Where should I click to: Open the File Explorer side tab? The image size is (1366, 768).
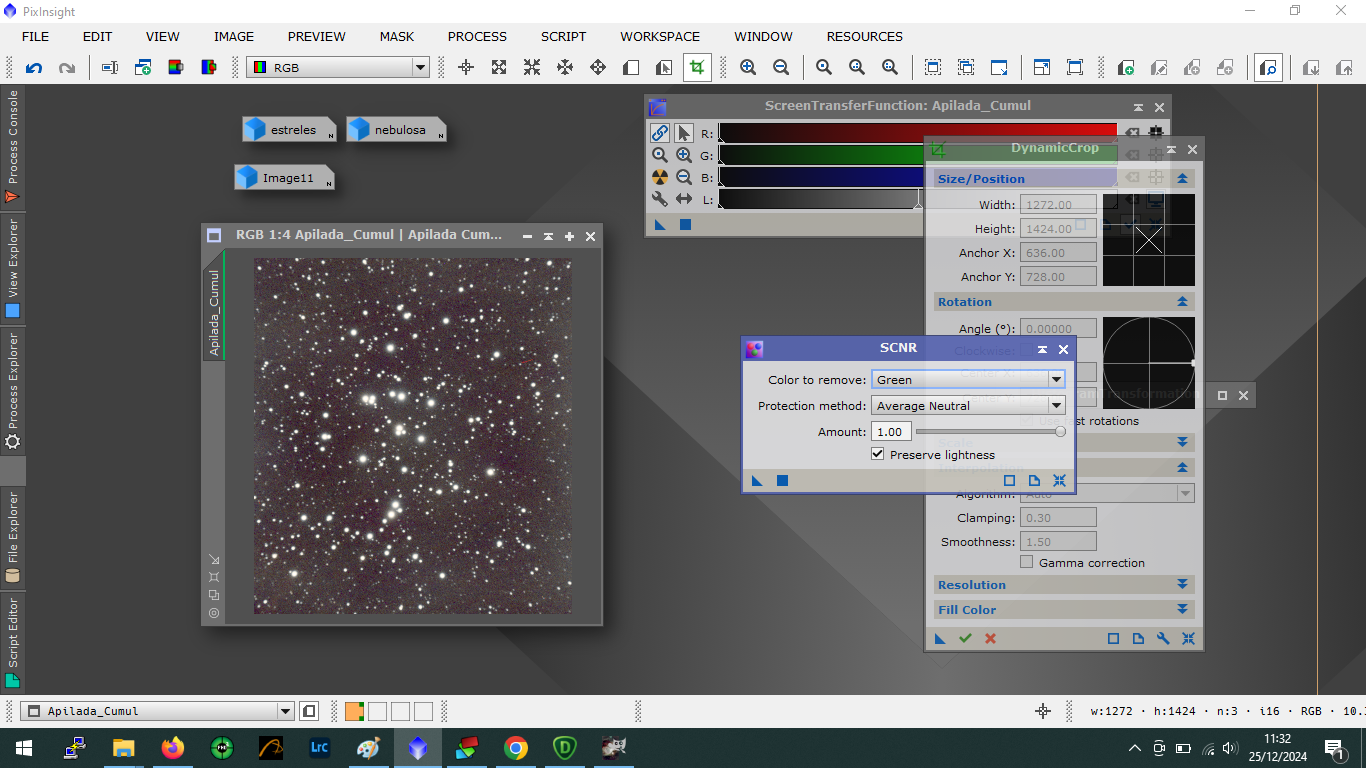13,538
